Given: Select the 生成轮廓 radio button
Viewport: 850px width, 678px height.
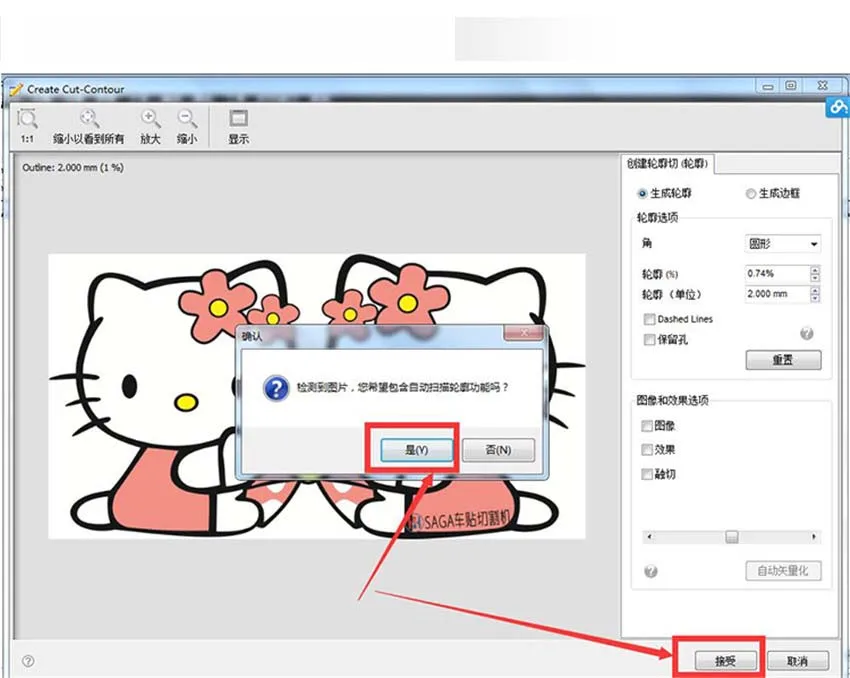Looking at the screenshot, I should tap(642, 193).
